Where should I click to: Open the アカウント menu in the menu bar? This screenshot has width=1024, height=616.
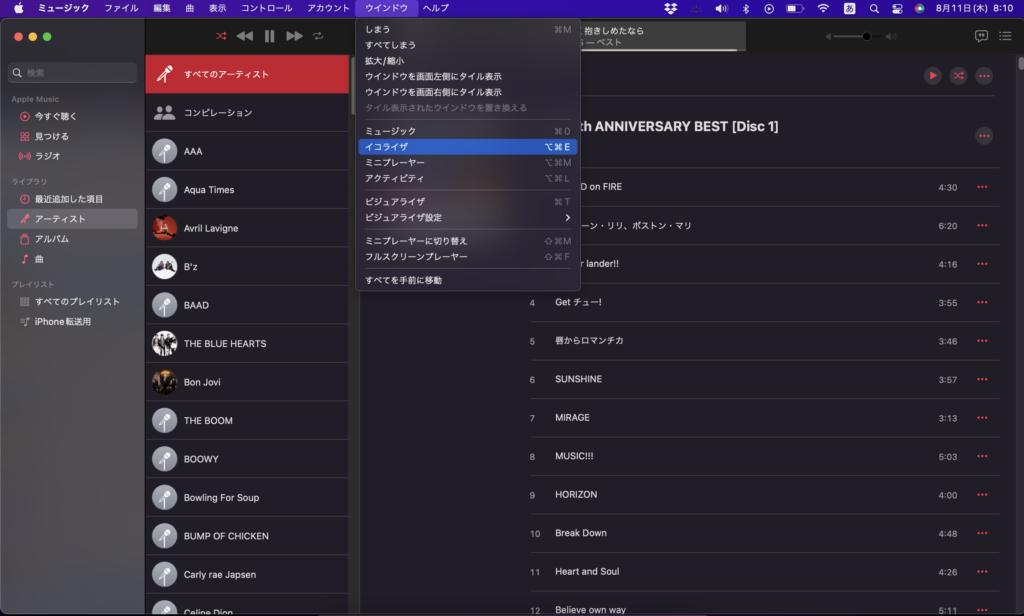pos(328,8)
